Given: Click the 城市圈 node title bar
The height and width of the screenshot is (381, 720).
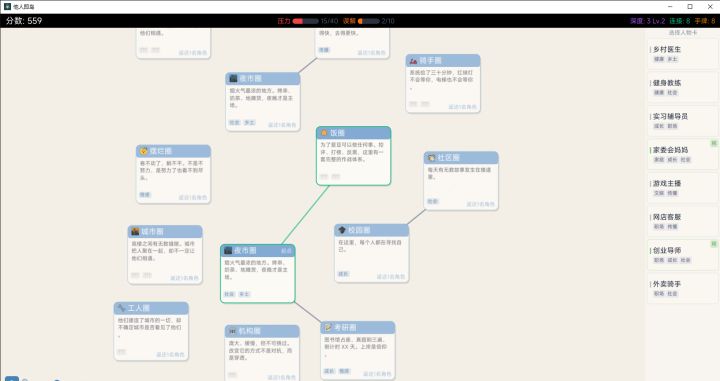Looking at the screenshot, I should [x=165, y=231].
